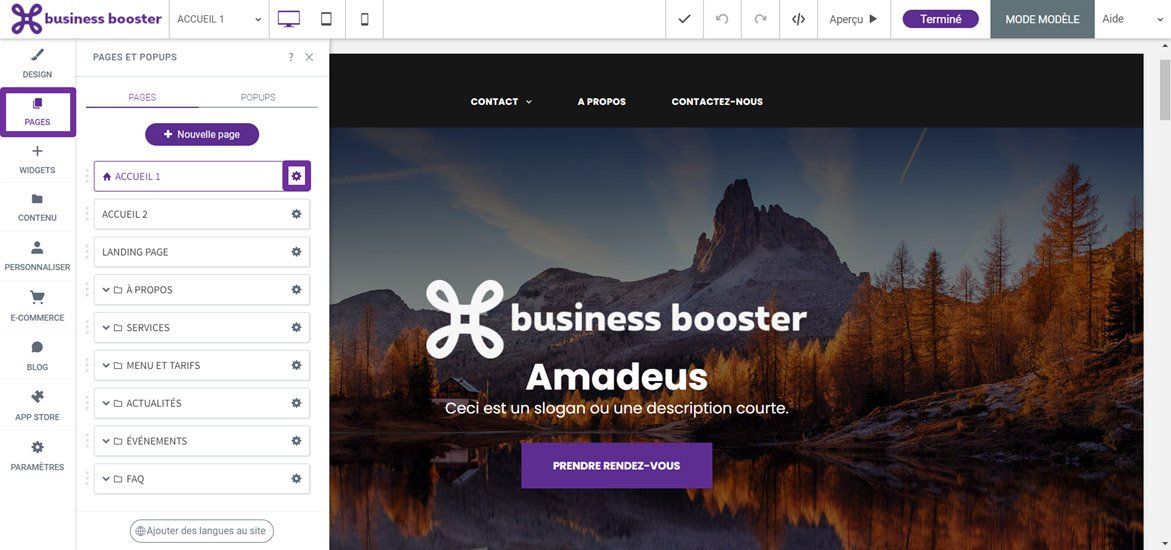Click Ajouter des langues au site
1171x550 pixels.
[x=202, y=531]
